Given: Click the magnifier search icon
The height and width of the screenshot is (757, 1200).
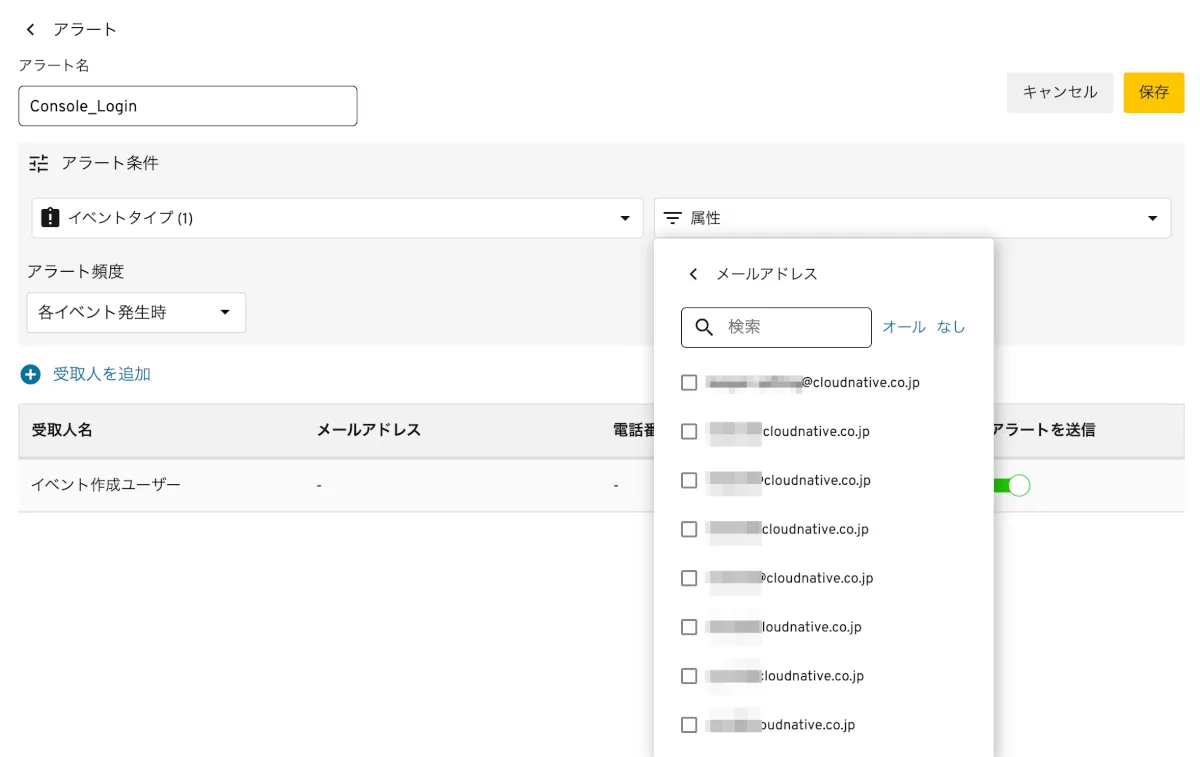Looking at the screenshot, I should point(704,327).
